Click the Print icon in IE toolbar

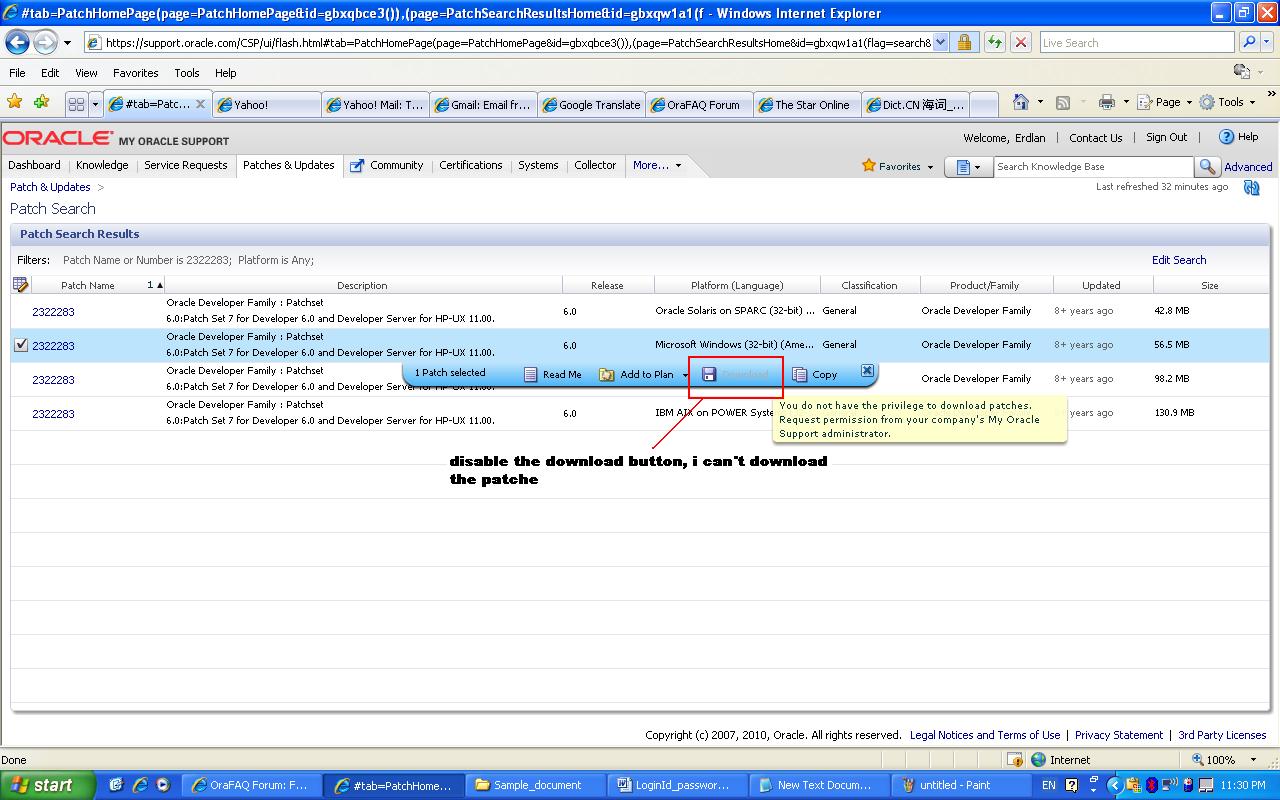(1106, 102)
